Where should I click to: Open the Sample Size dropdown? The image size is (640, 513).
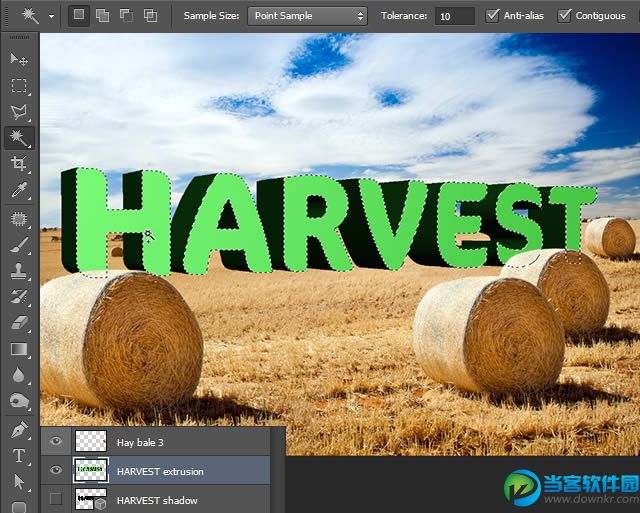[307, 16]
